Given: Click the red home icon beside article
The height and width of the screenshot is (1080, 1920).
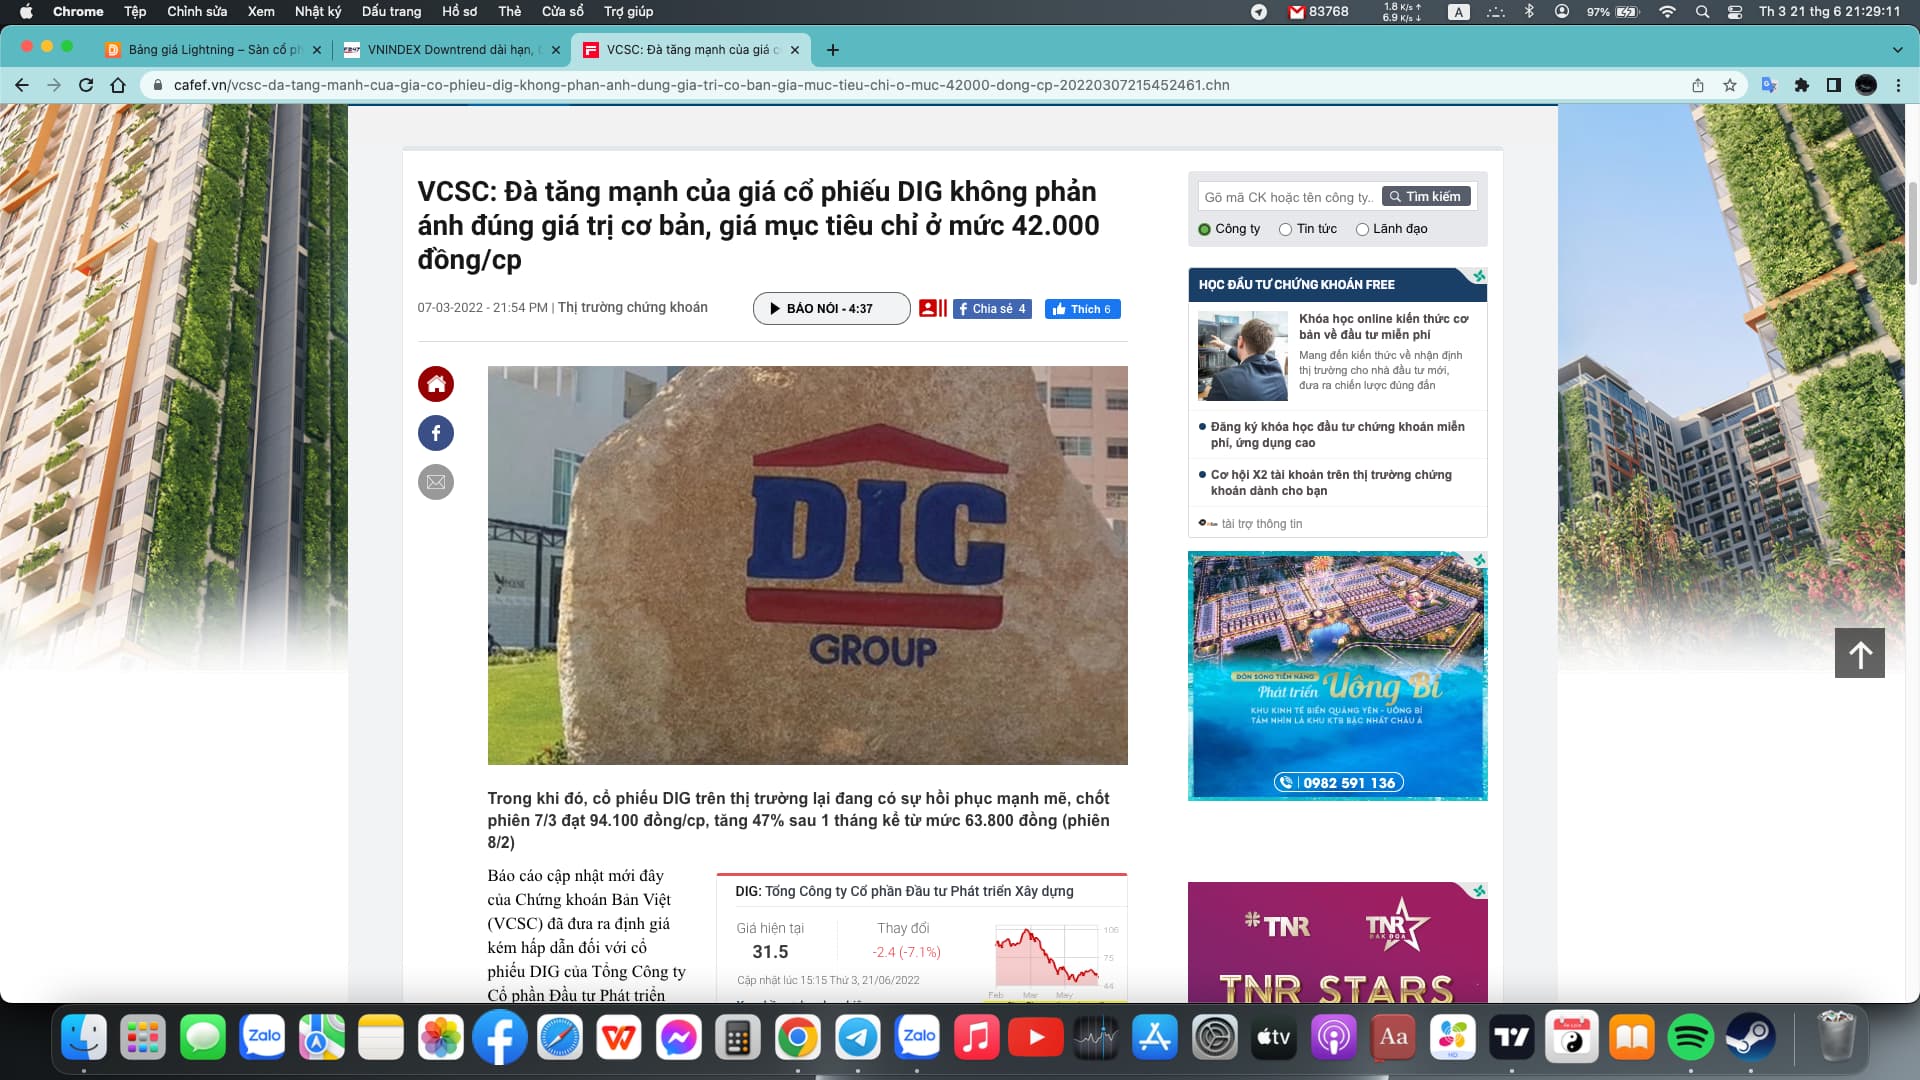Looking at the screenshot, I should point(436,384).
